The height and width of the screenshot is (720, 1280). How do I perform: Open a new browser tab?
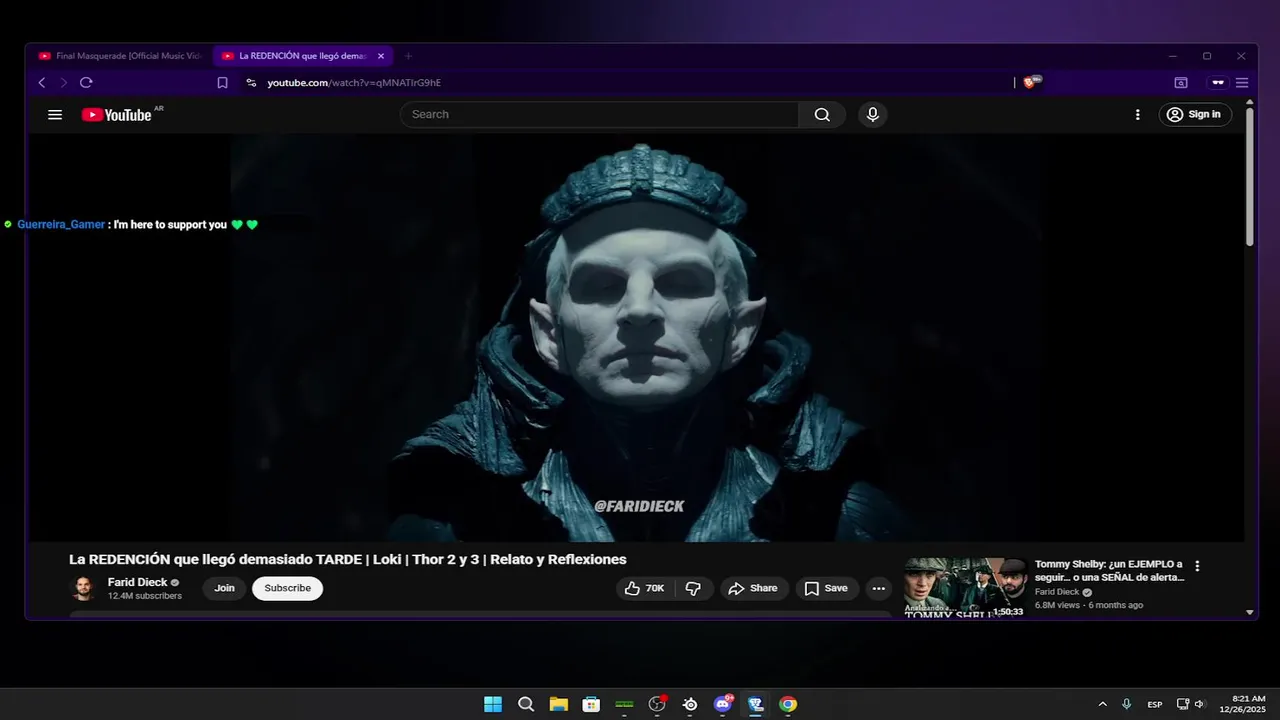click(x=408, y=56)
